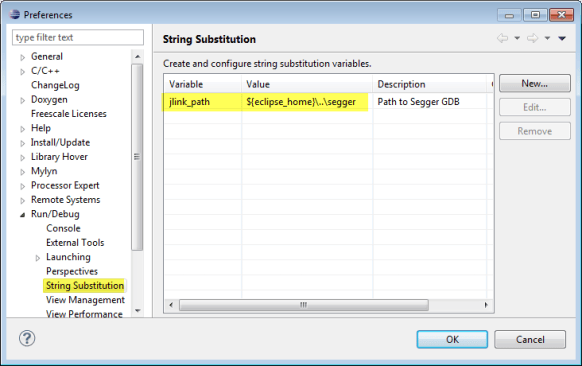Go back with the left arrow icon

click(x=503, y=38)
